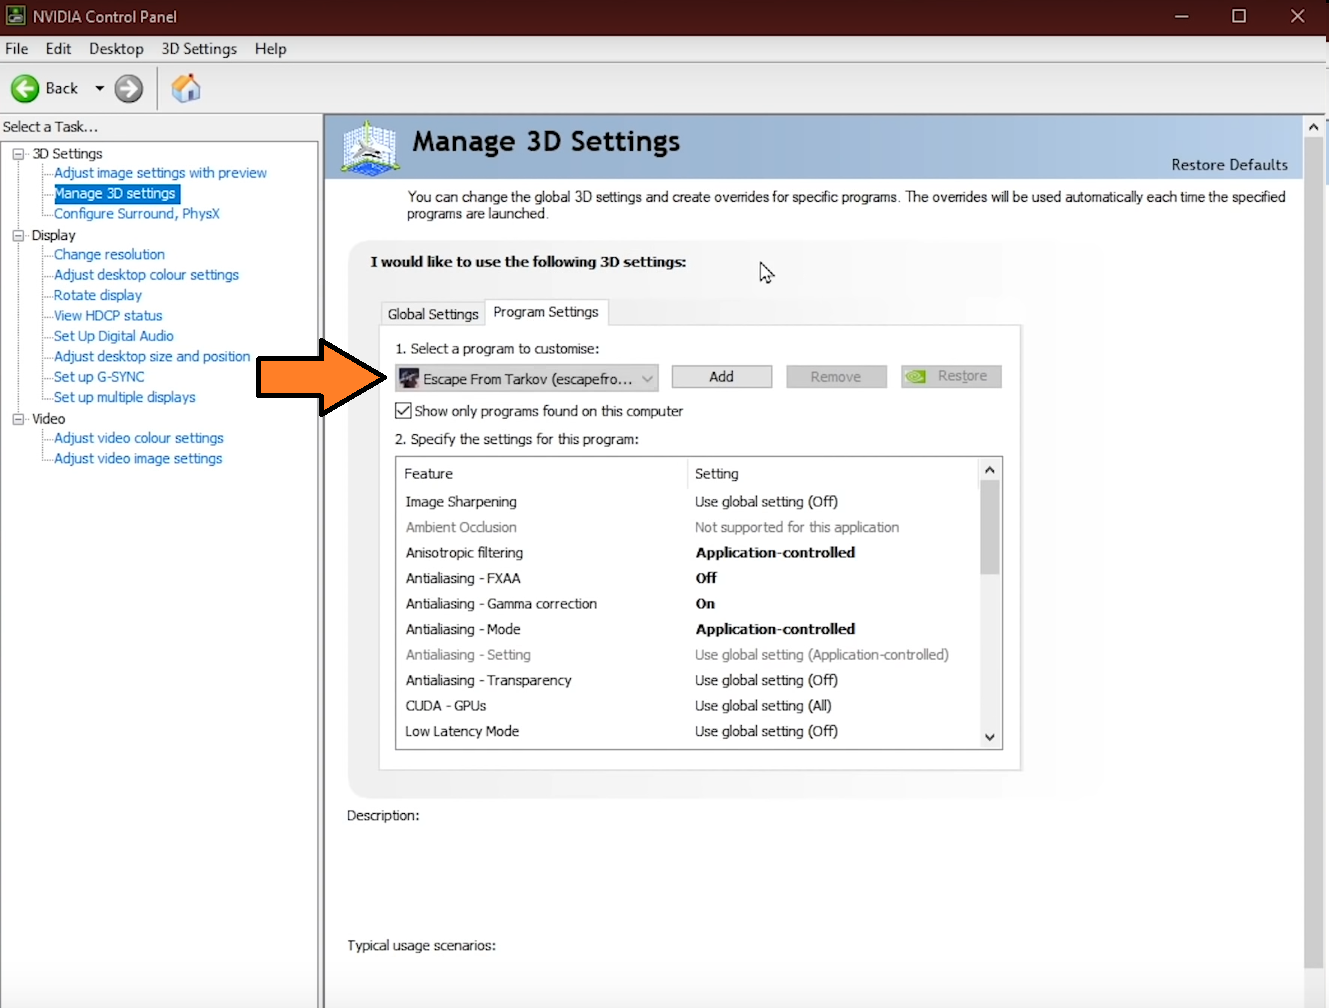Image resolution: width=1329 pixels, height=1008 pixels.
Task: Click the Antialiasing - Setting row
Action: (x=688, y=655)
